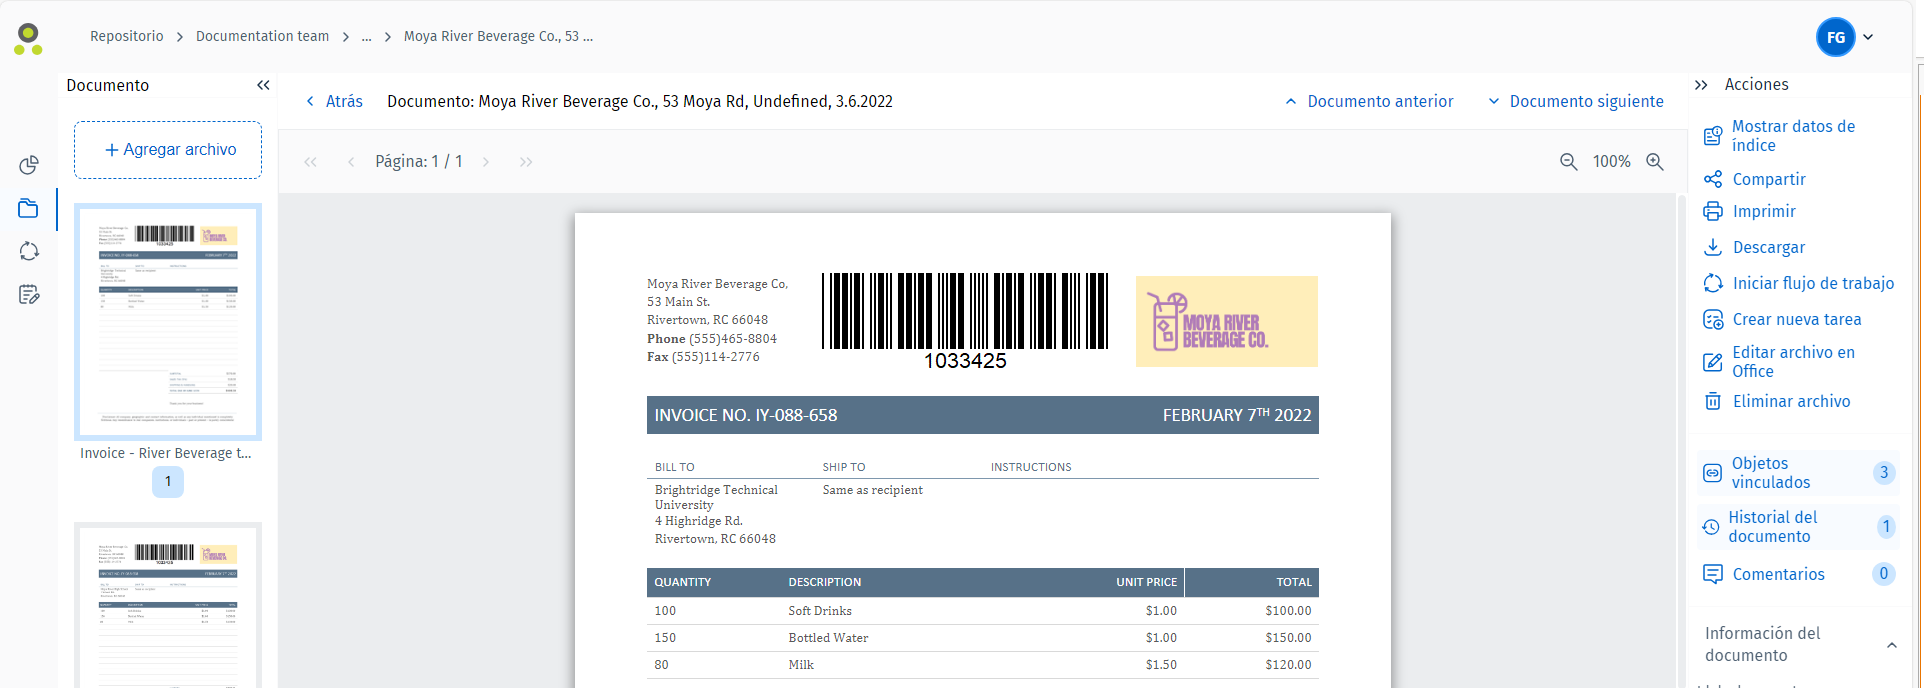The image size is (1924, 688).
Task: Click the Bottled Water row description
Action: pyautogui.click(x=828, y=638)
